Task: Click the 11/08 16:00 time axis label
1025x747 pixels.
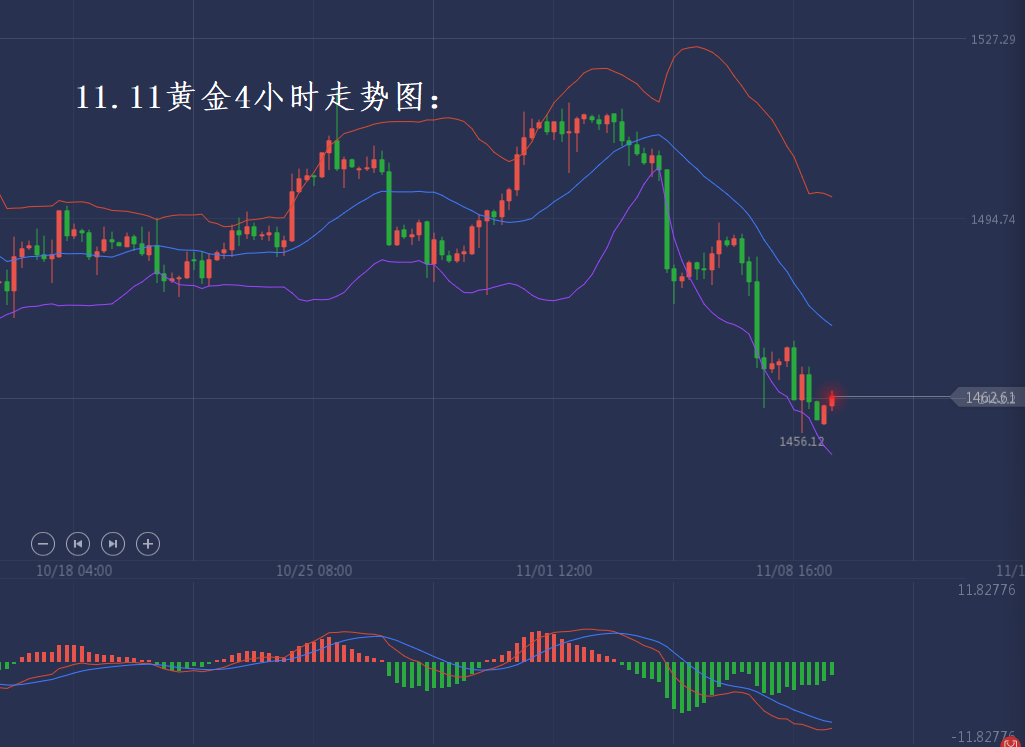Action: pyautogui.click(x=794, y=571)
